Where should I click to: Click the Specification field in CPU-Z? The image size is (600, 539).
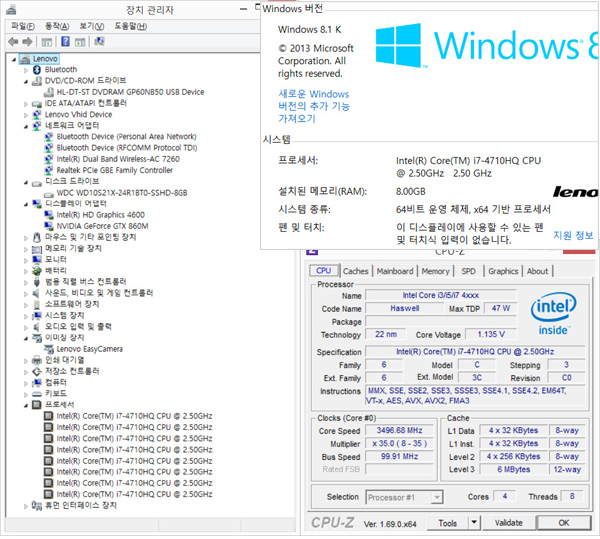[475, 352]
